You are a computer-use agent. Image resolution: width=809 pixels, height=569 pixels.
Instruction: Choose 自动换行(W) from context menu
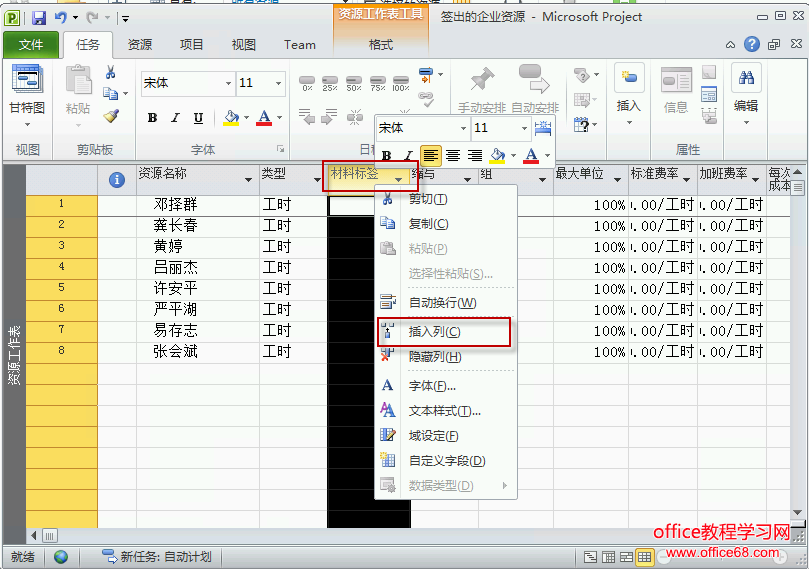click(444, 302)
